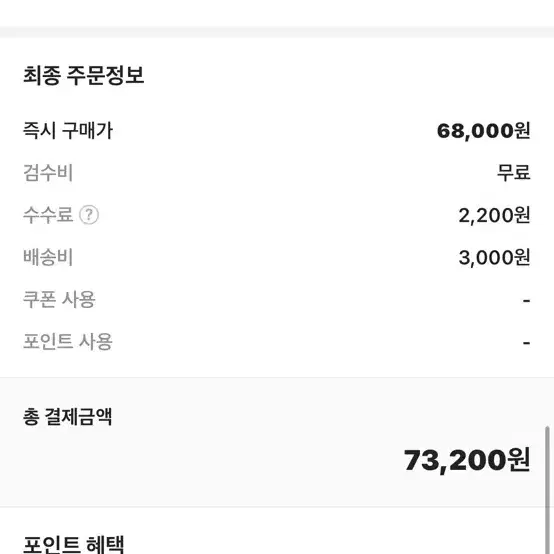Image resolution: width=554 pixels, height=554 pixels.
Task: Click the question mark icon beside 수수료
Action: tap(89, 215)
